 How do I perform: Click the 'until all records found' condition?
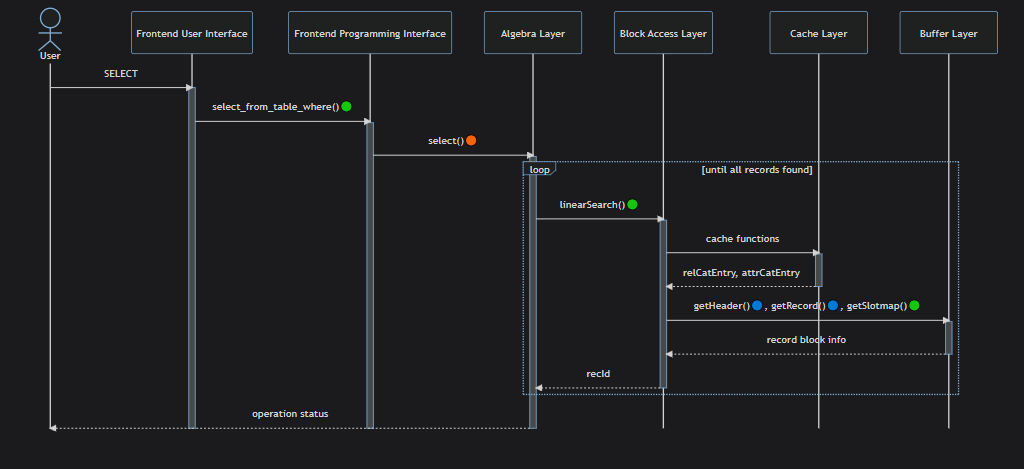pos(757,170)
